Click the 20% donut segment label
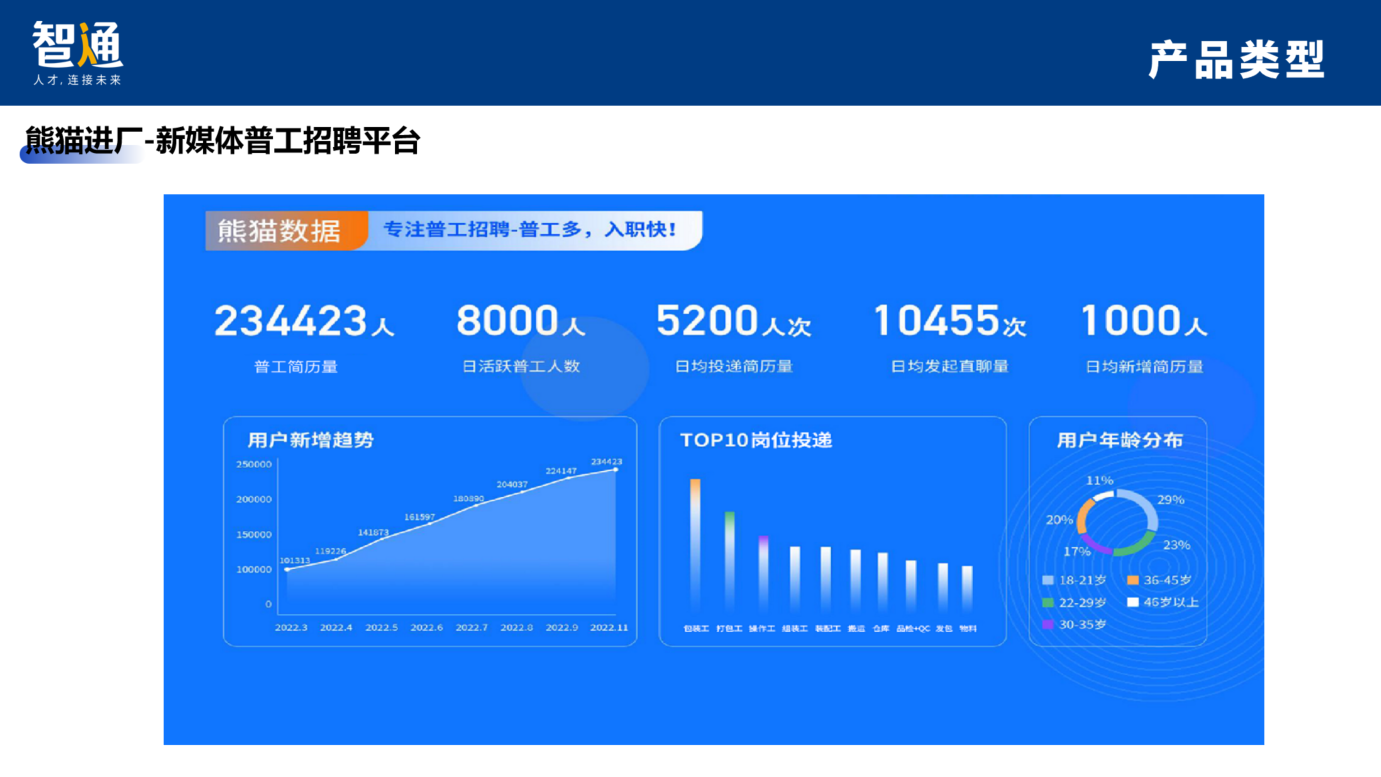 click(1060, 520)
